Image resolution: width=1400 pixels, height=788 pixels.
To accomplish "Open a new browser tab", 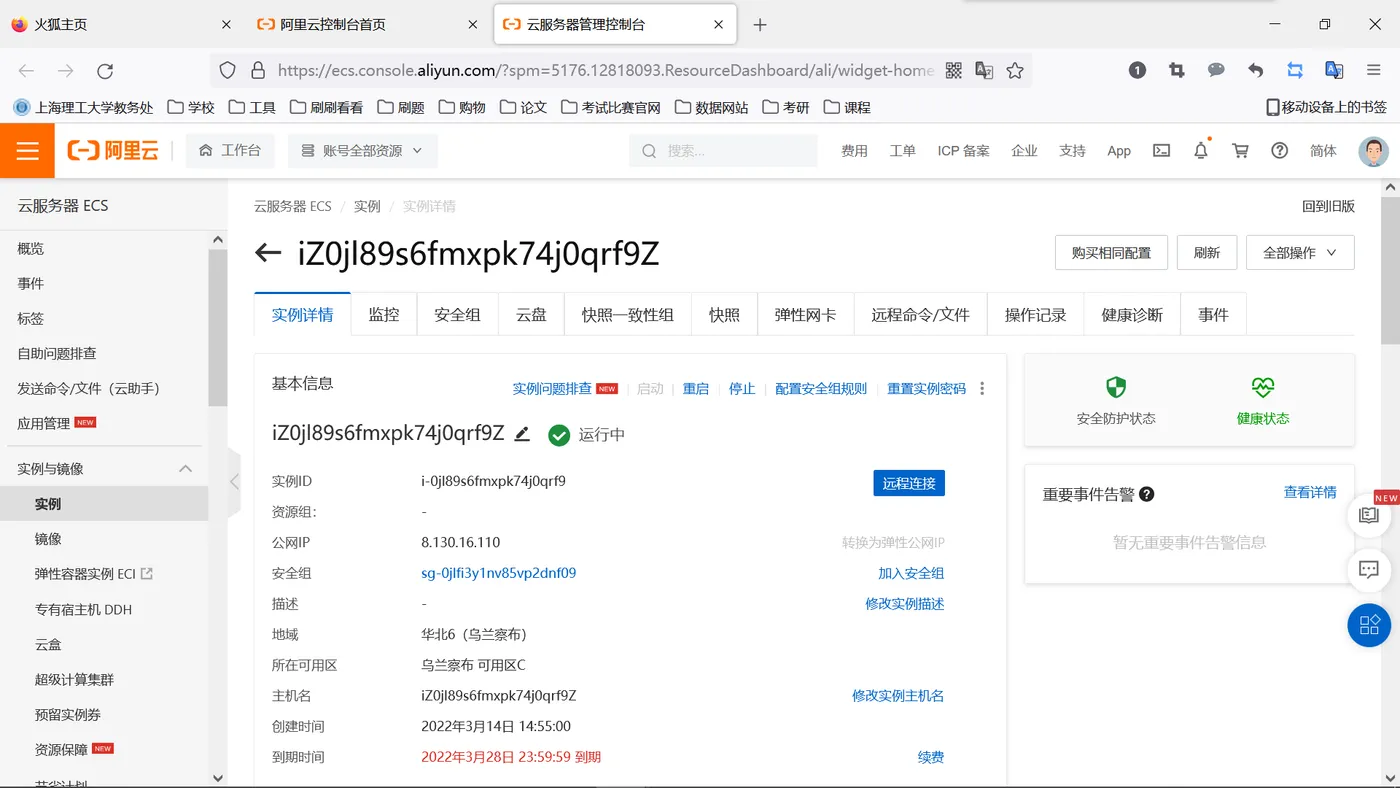I will point(760,25).
